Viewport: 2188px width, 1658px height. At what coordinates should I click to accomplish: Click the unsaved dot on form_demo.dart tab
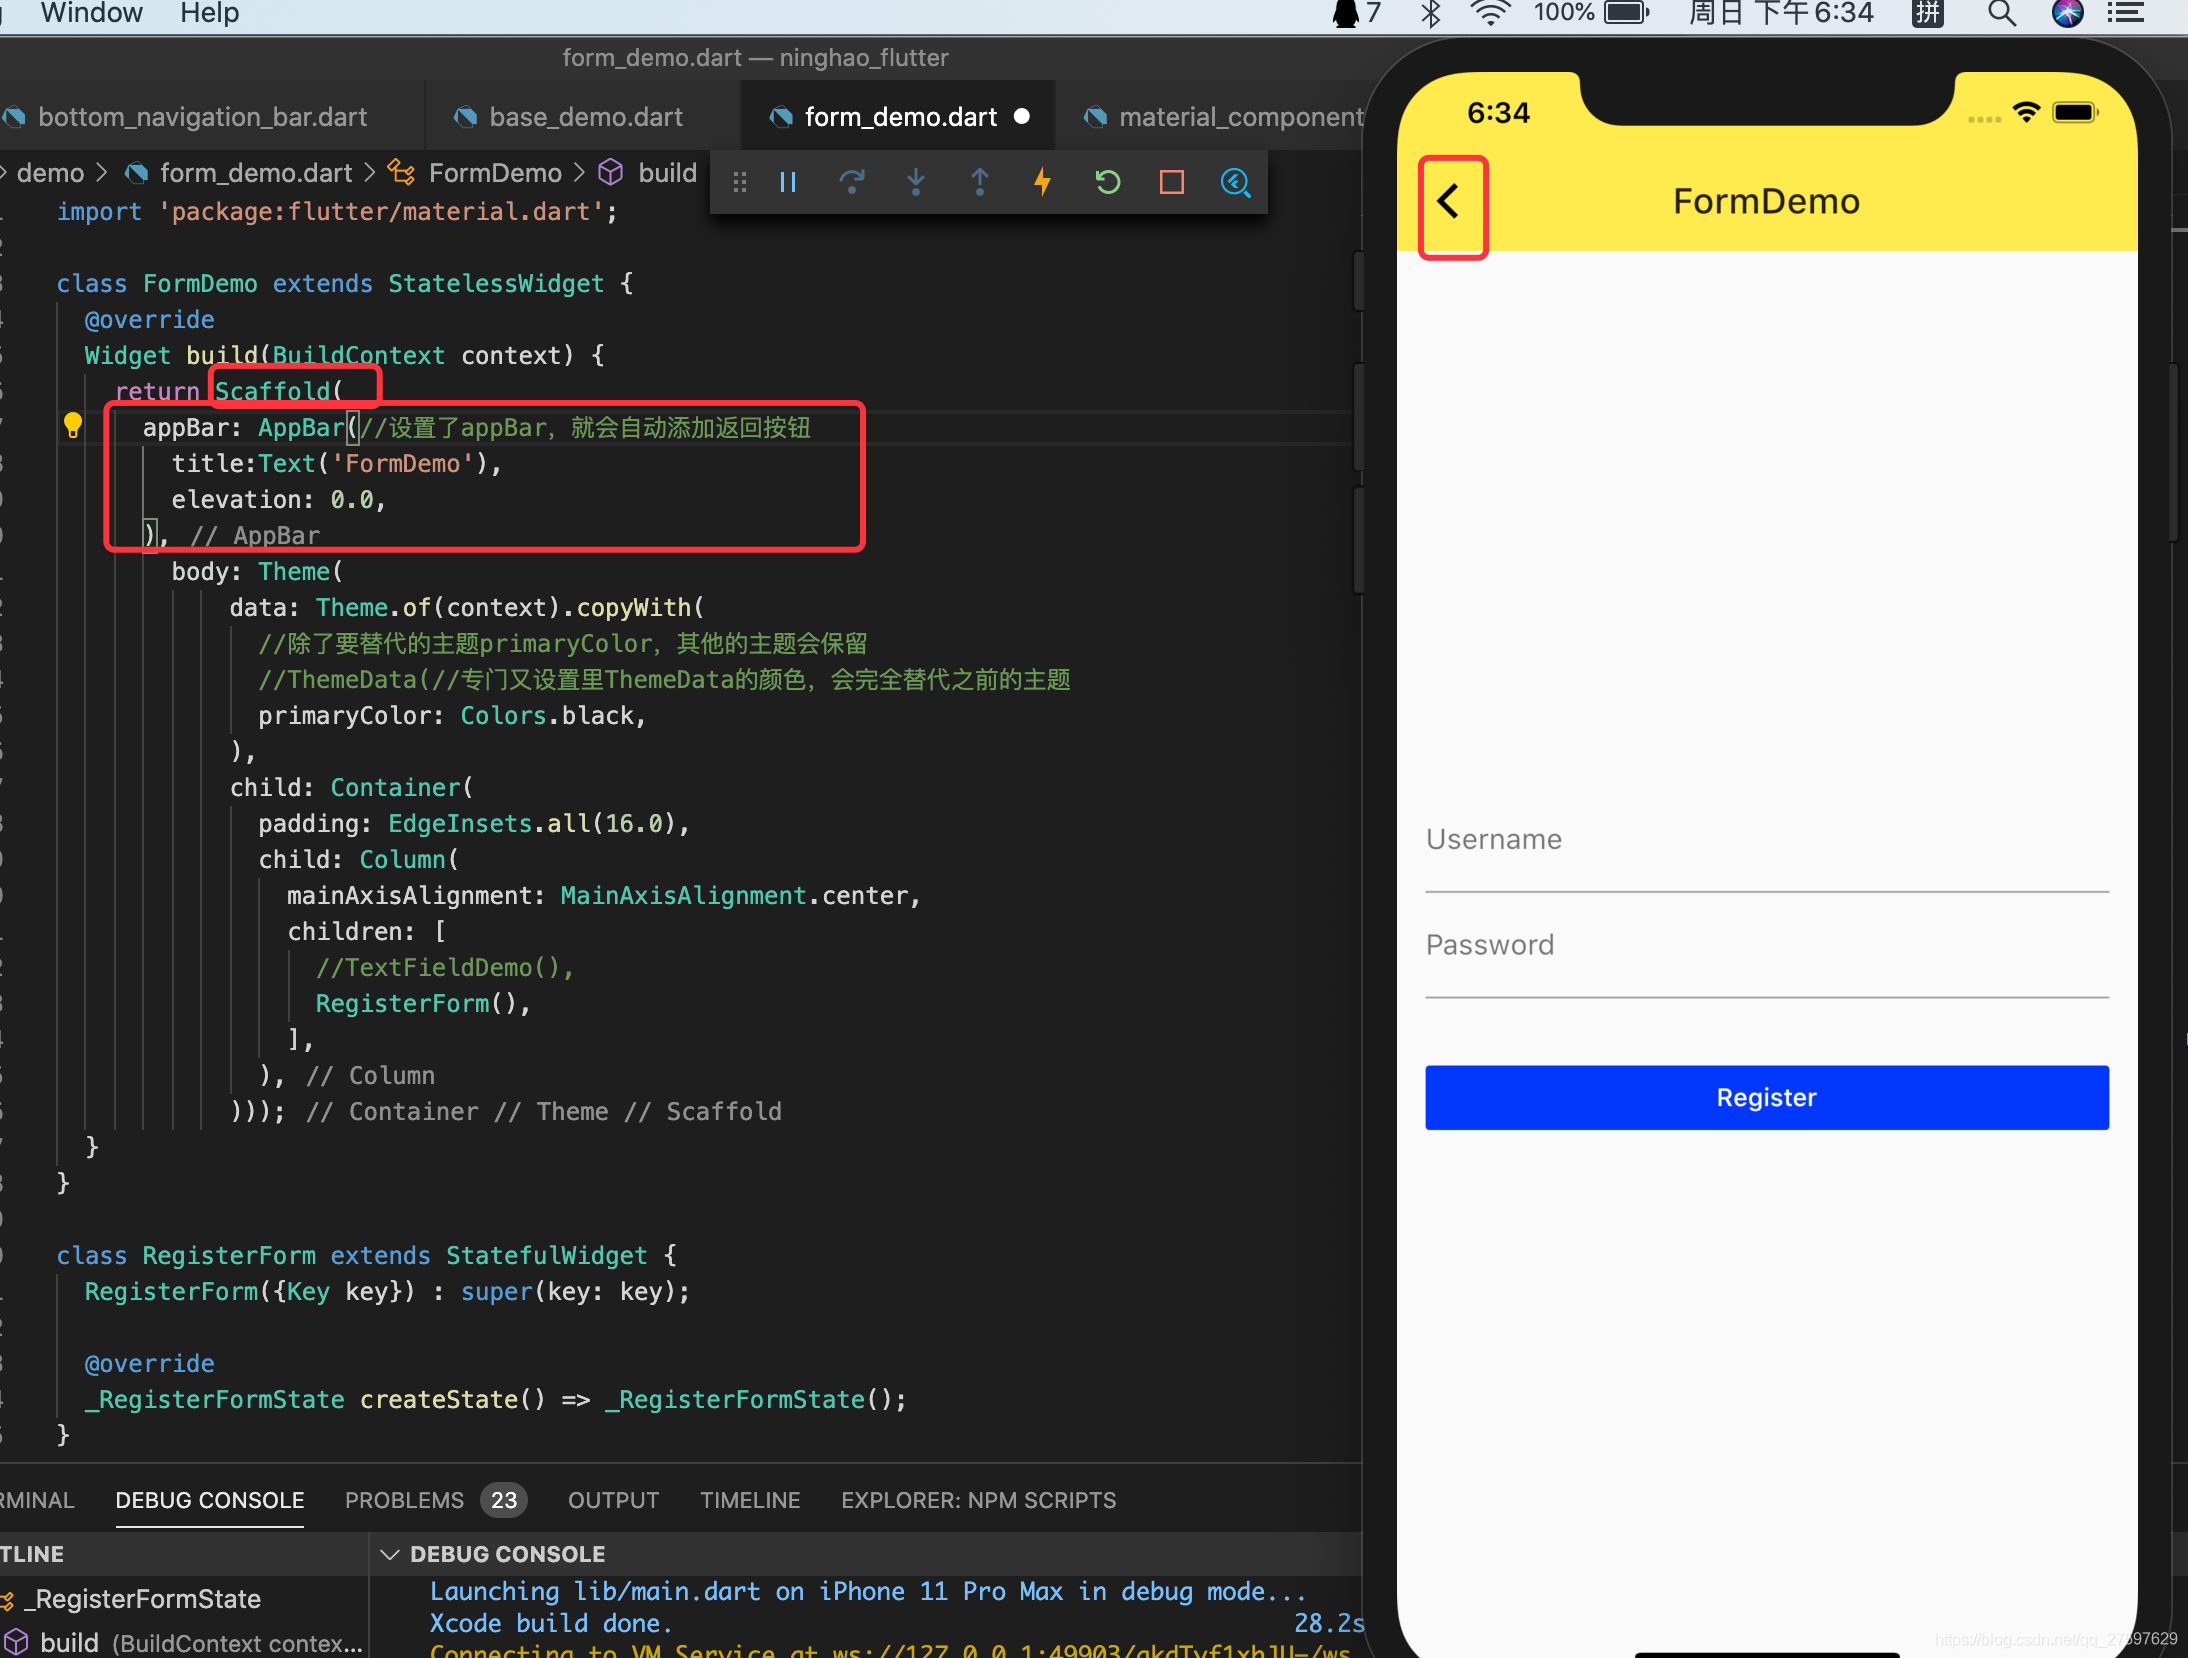coord(1022,117)
